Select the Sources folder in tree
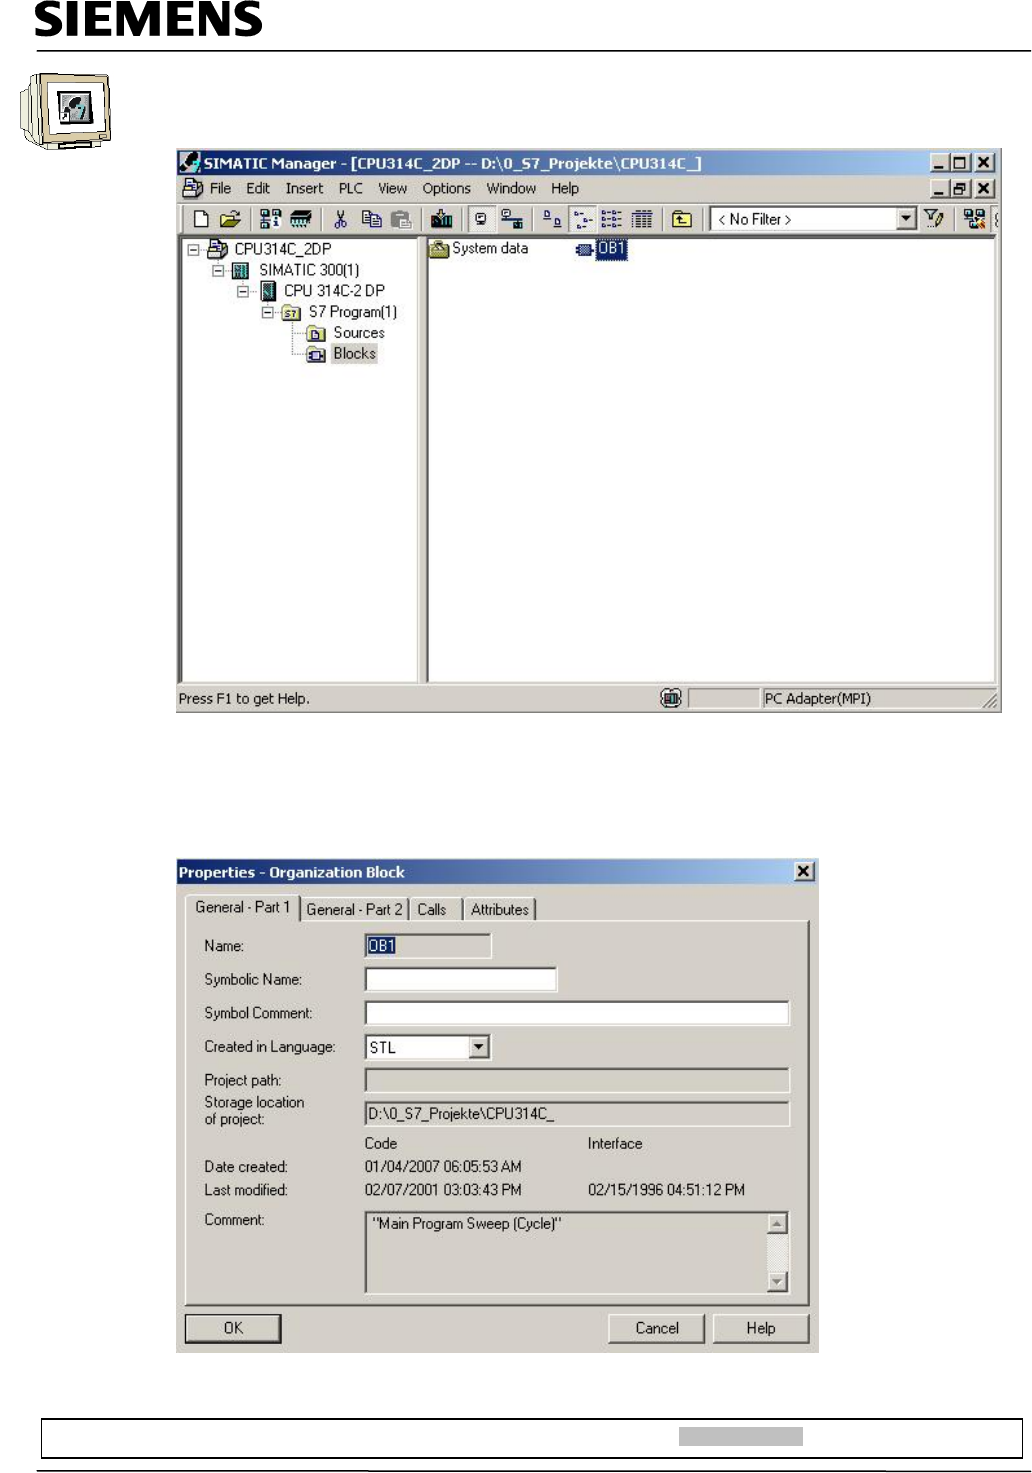 359,333
